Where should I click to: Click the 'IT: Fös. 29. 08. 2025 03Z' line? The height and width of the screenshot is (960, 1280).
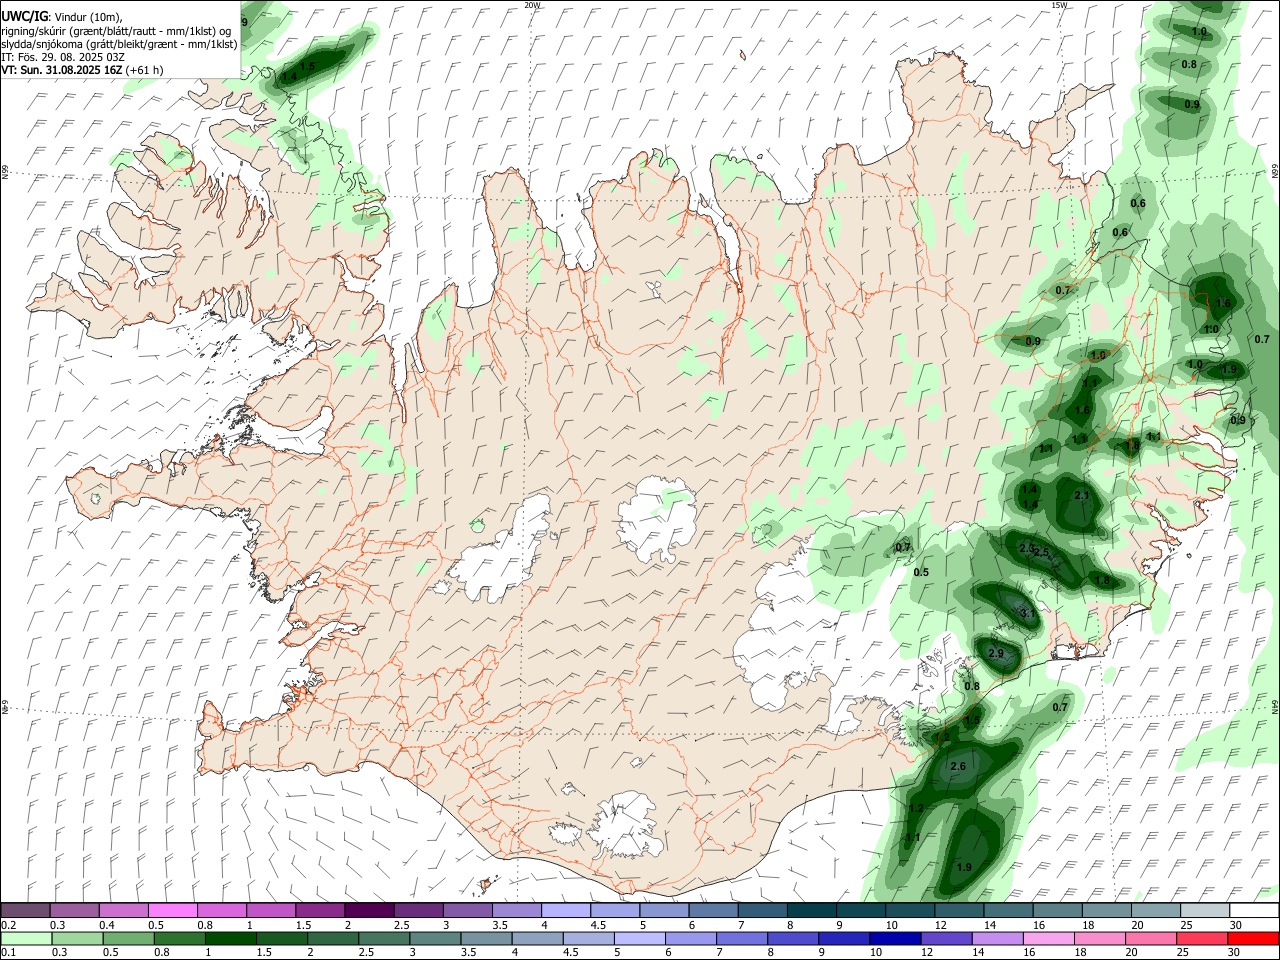coord(63,57)
